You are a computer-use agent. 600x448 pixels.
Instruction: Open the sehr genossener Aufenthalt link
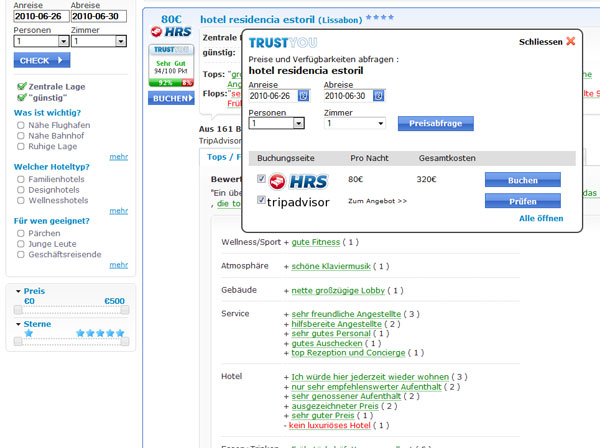[346, 396]
